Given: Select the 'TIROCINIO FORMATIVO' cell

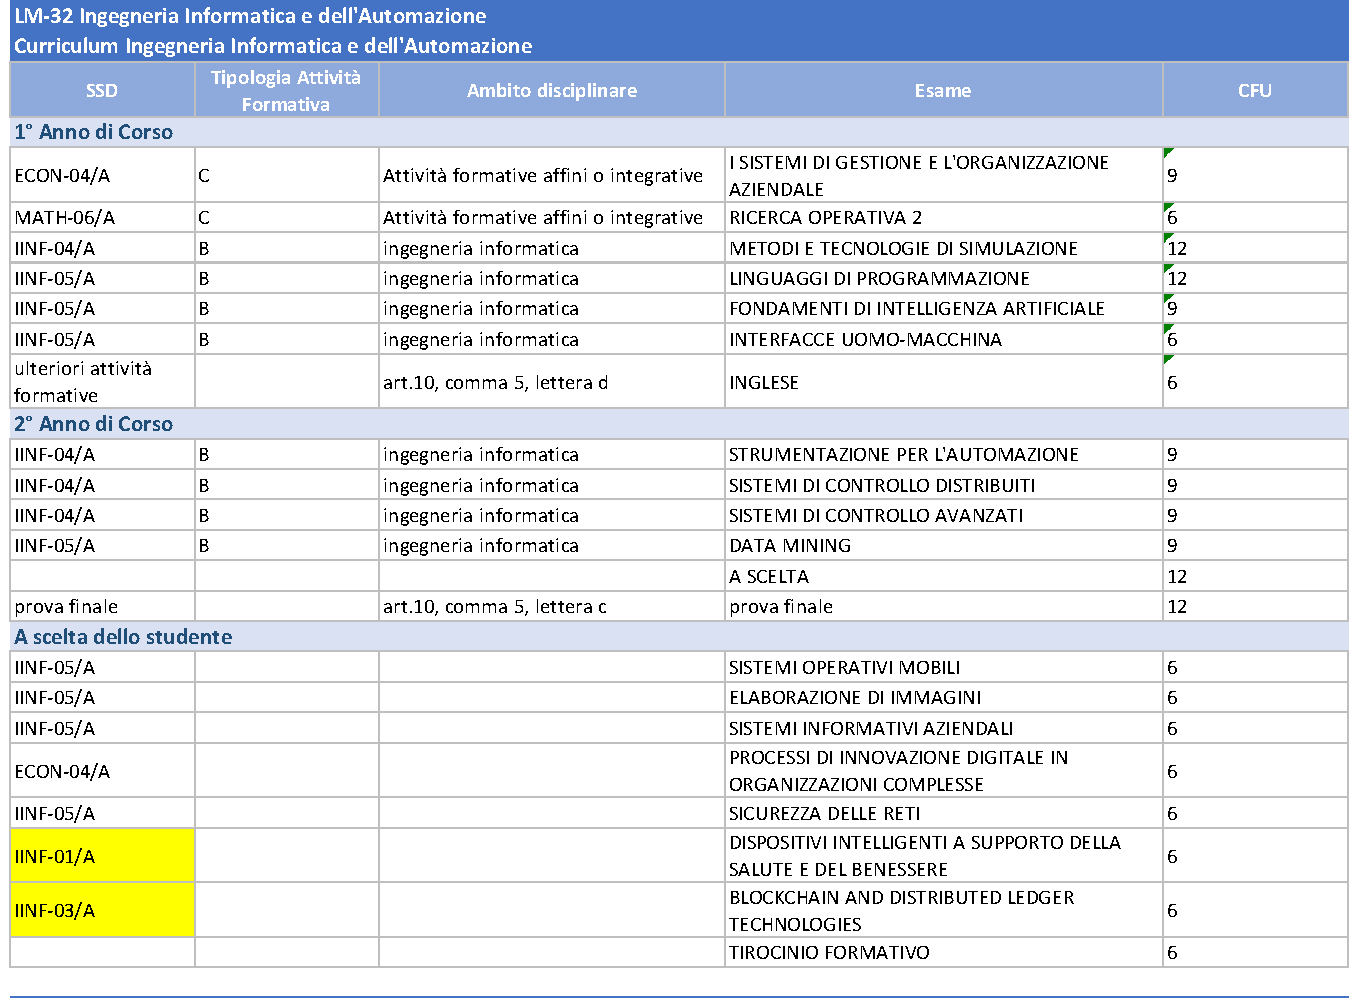Looking at the screenshot, I should pyautogui.click(x=943, y=952).
